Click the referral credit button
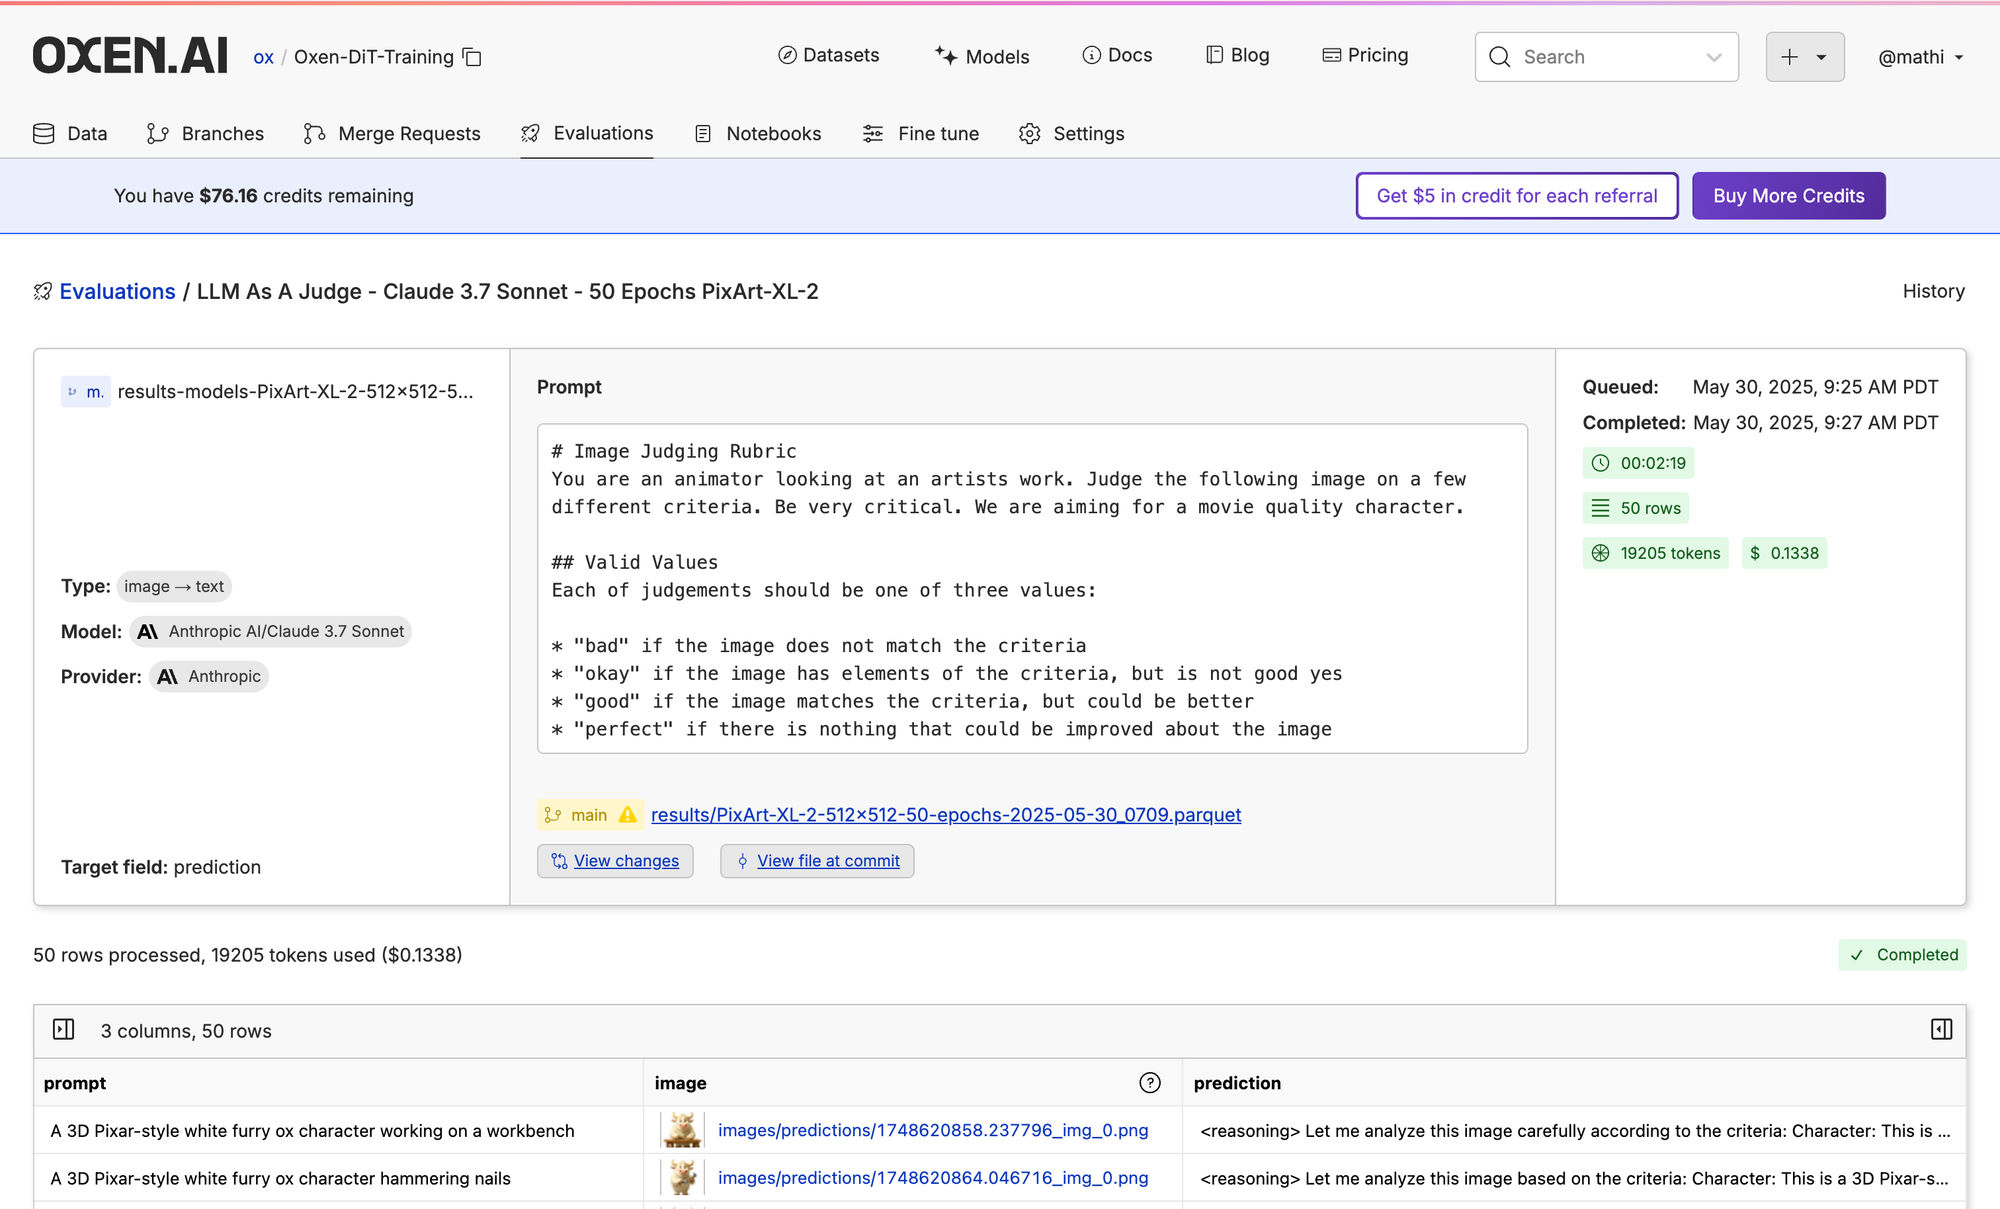Screen dimensions: 2000x1209 coord(1516,196)
